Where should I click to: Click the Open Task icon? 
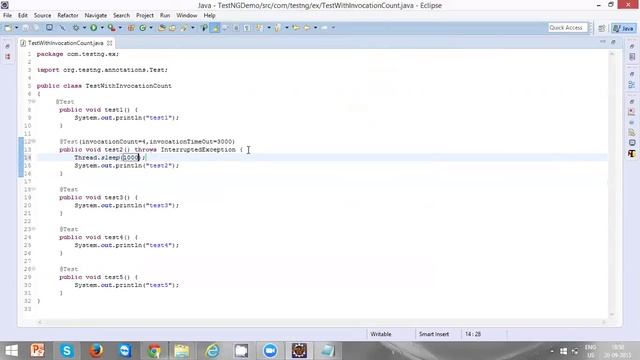(173, 28)
